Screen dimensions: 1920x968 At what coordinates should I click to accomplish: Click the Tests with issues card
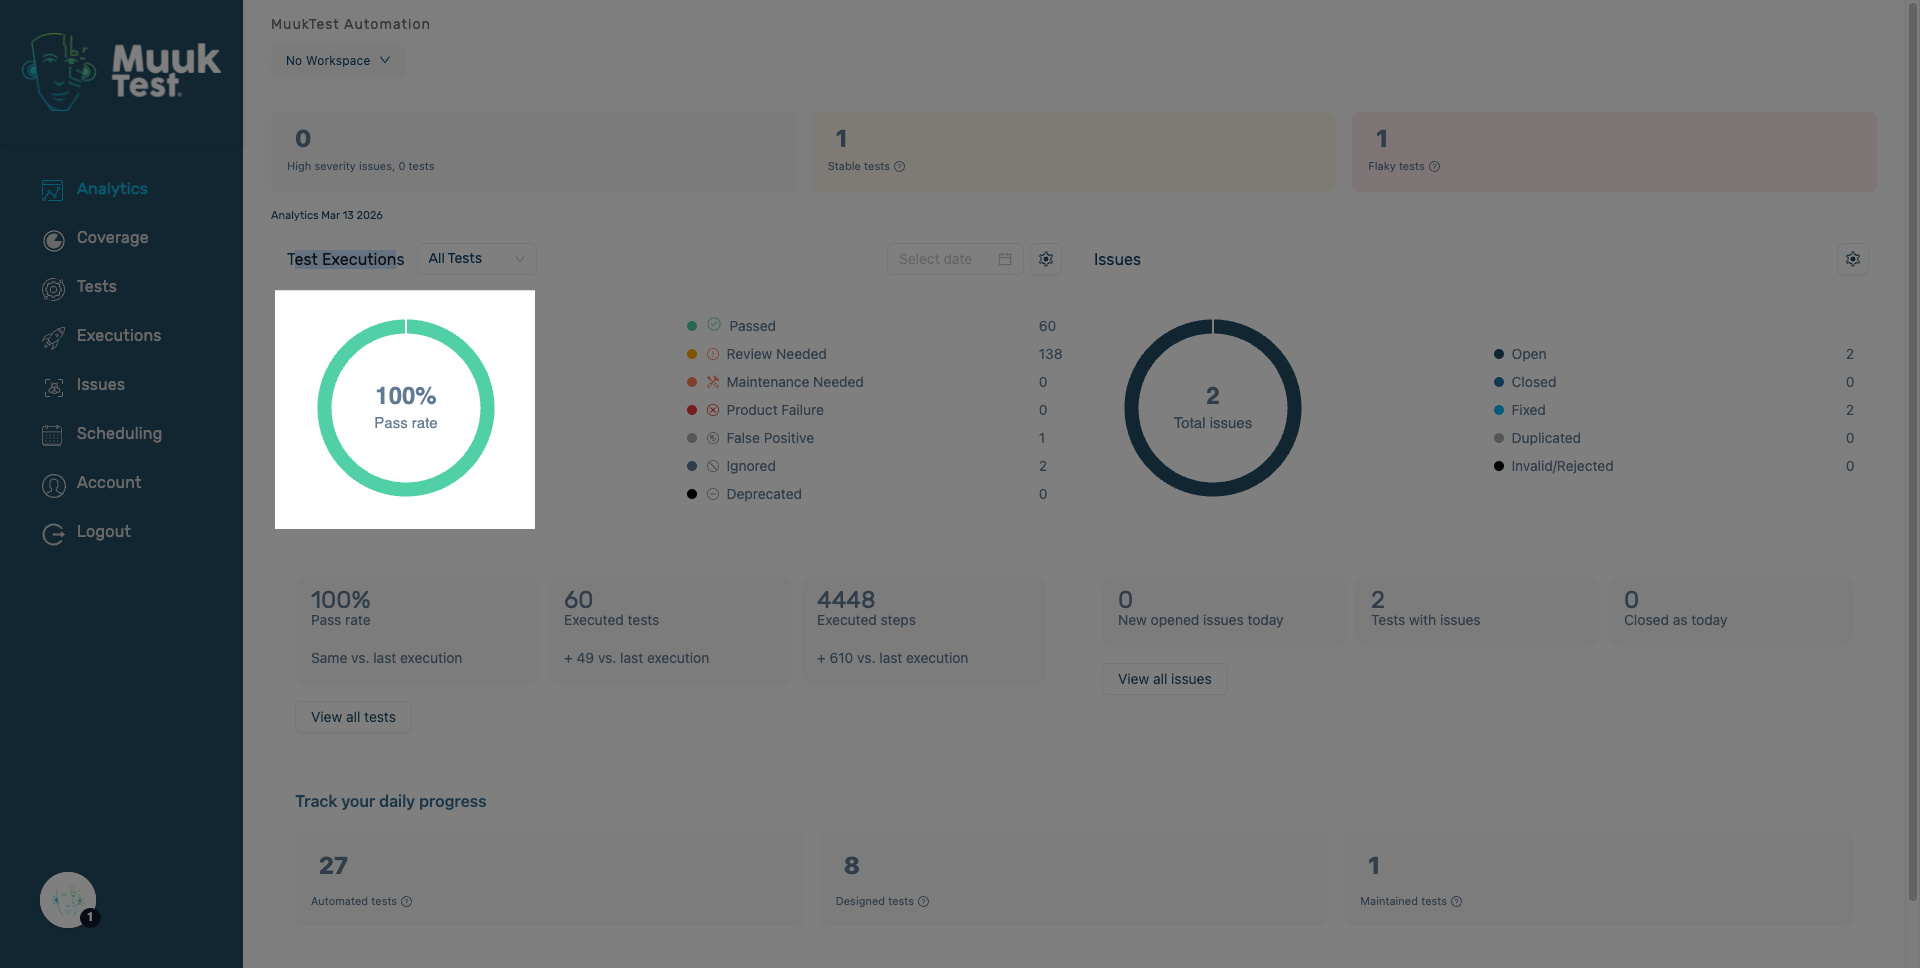point(1477,611)
